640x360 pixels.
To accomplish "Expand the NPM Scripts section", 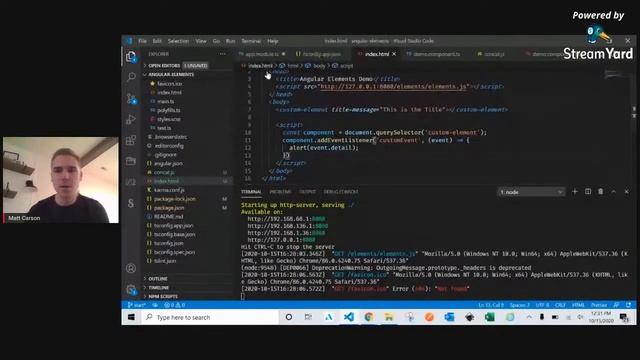I will pos(162,297).
